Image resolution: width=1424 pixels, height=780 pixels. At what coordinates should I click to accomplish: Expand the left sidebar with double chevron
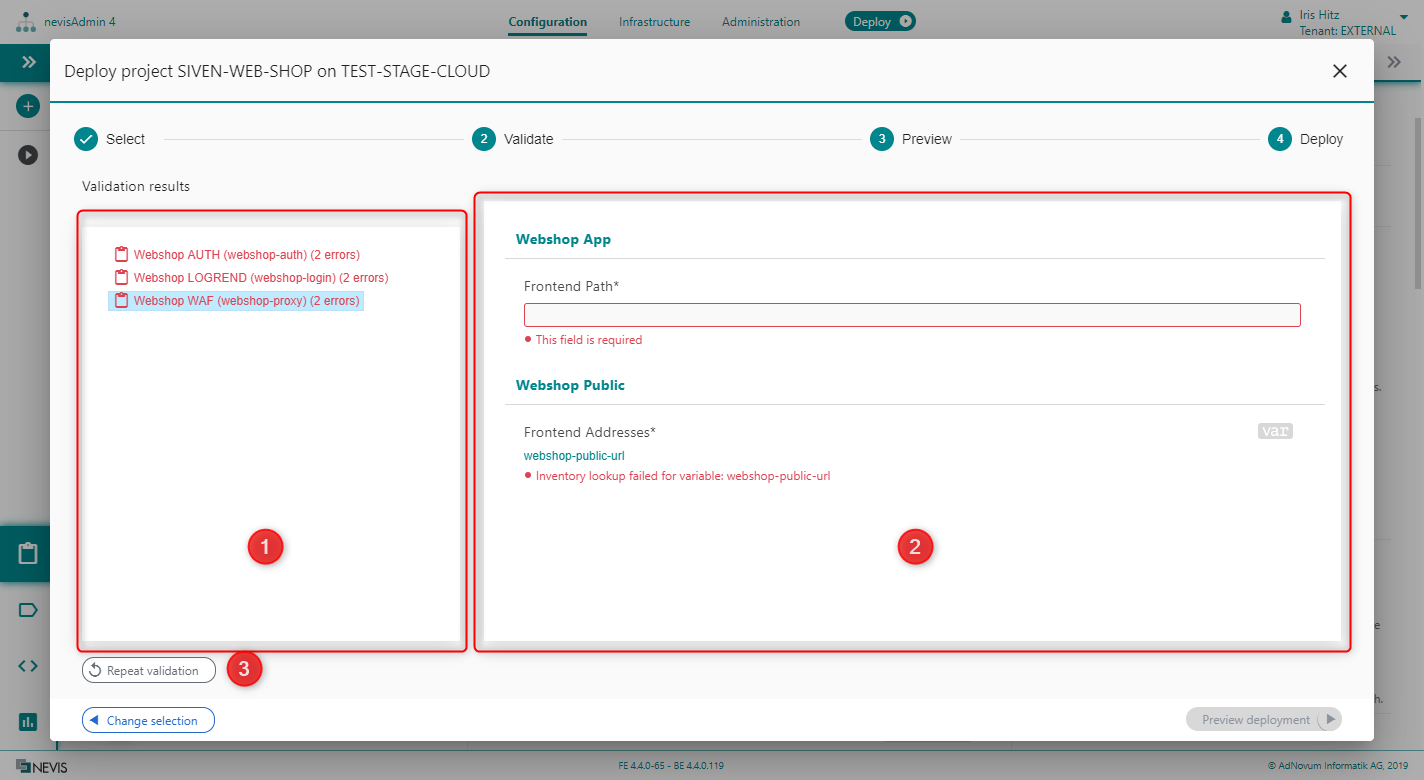pyautogui.click(x=29, y=62)
